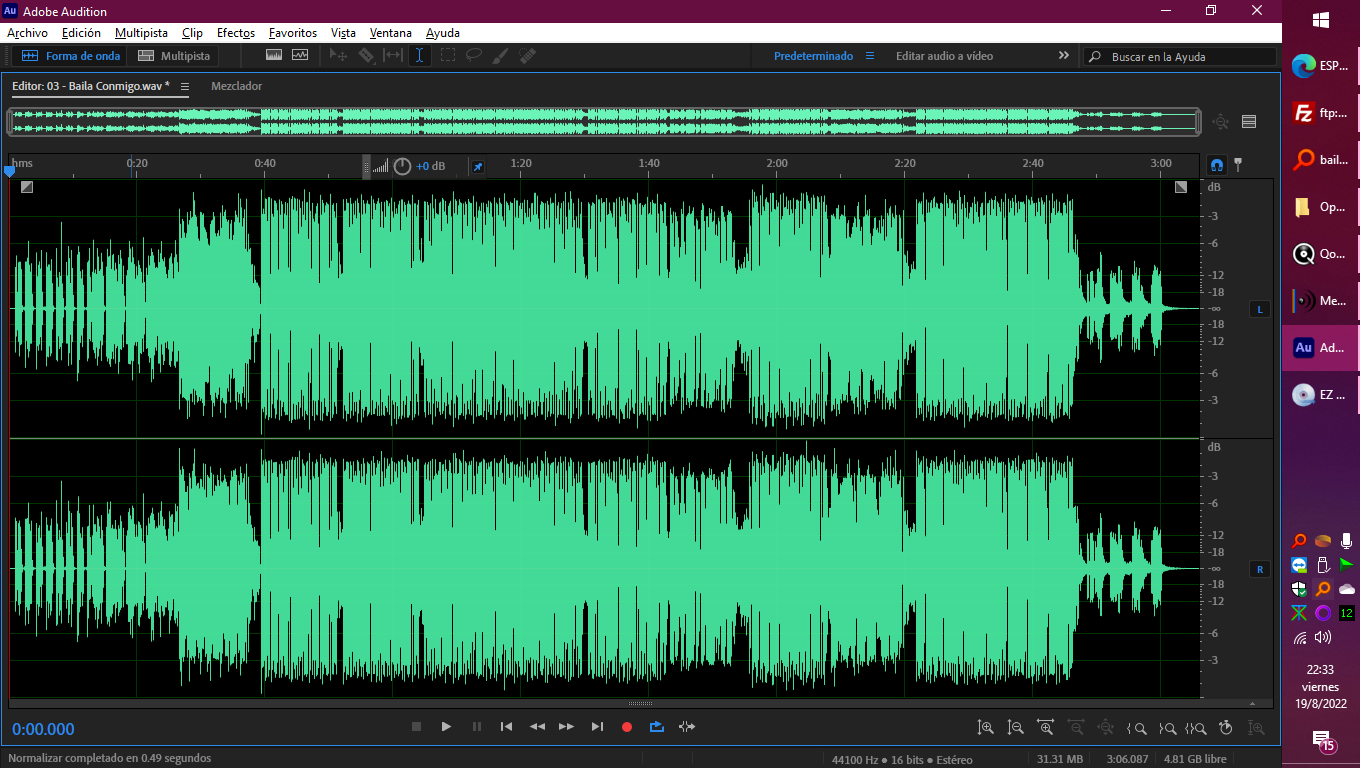The width and height of the screenshot is (1360, 768).
Task: Move playhead to previous marker
Action: click(506, 727)
